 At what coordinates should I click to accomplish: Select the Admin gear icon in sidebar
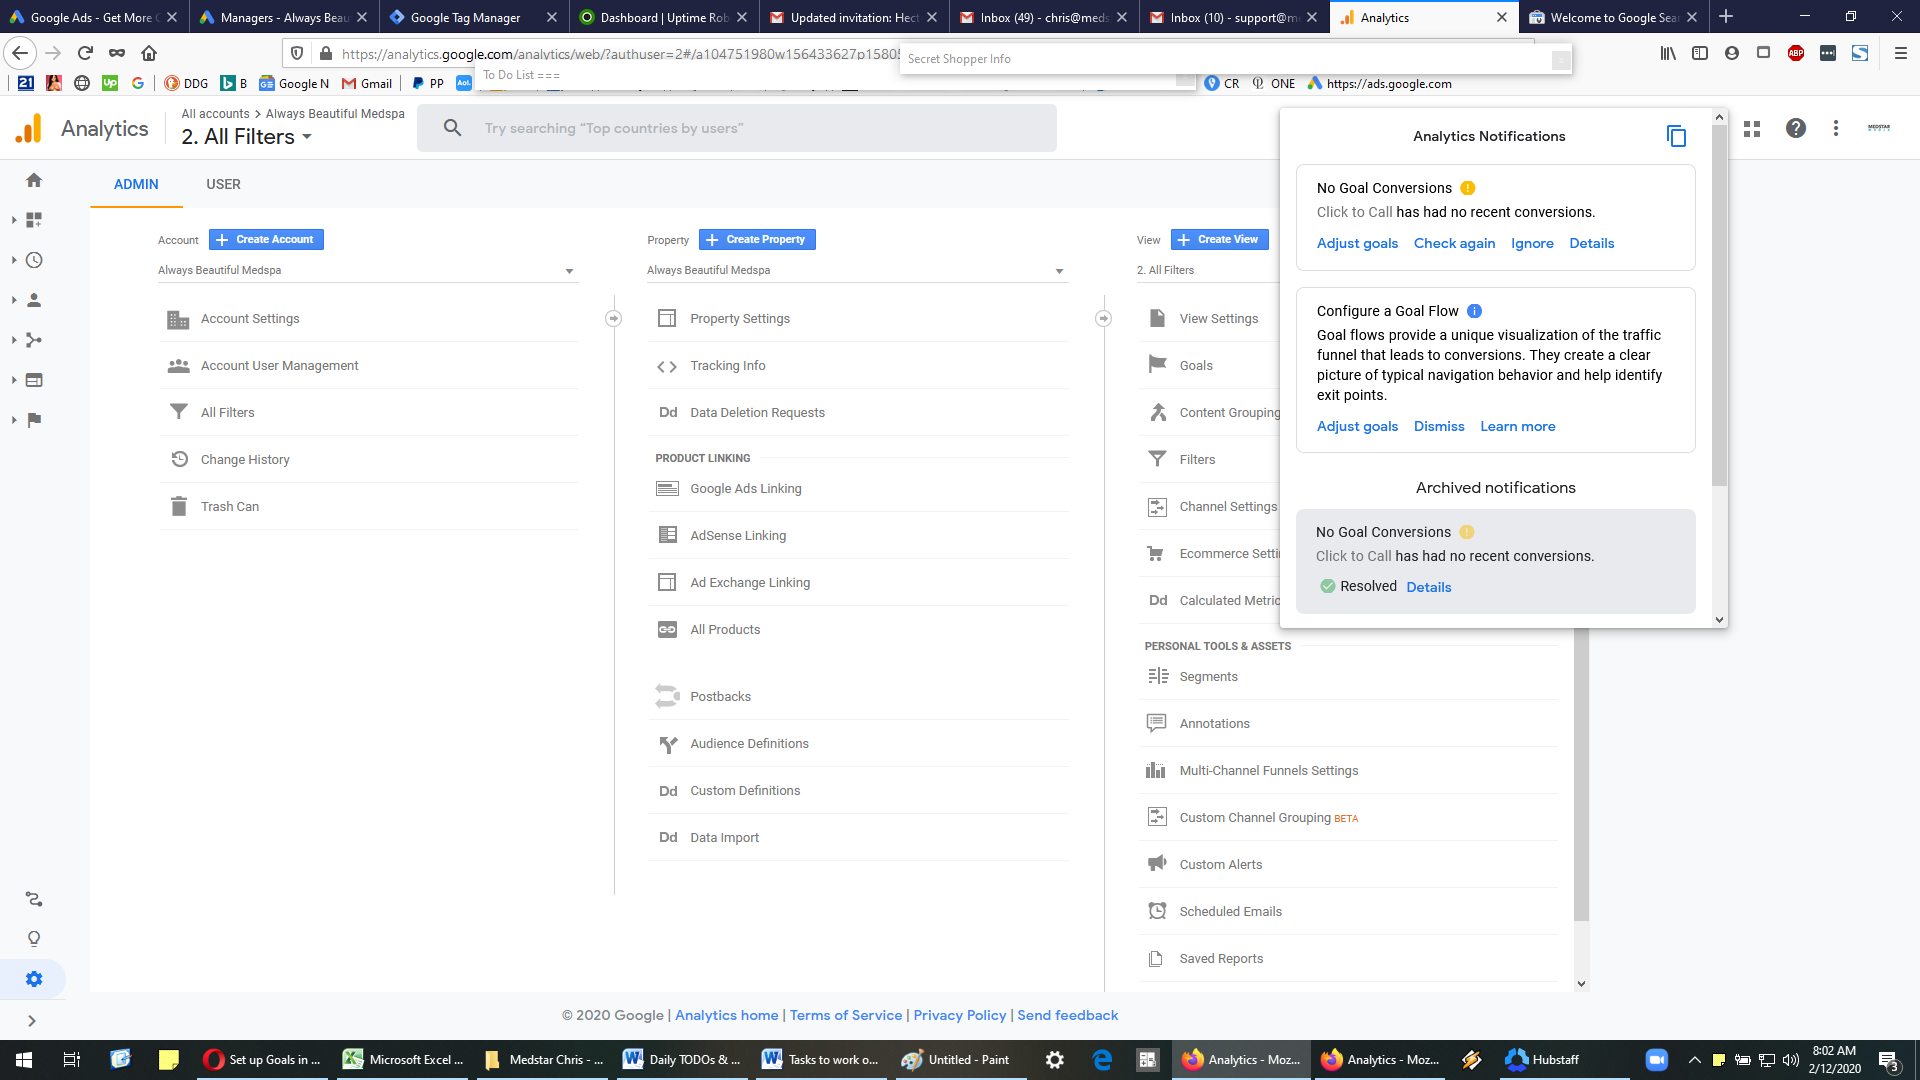(x=34, y=979)
